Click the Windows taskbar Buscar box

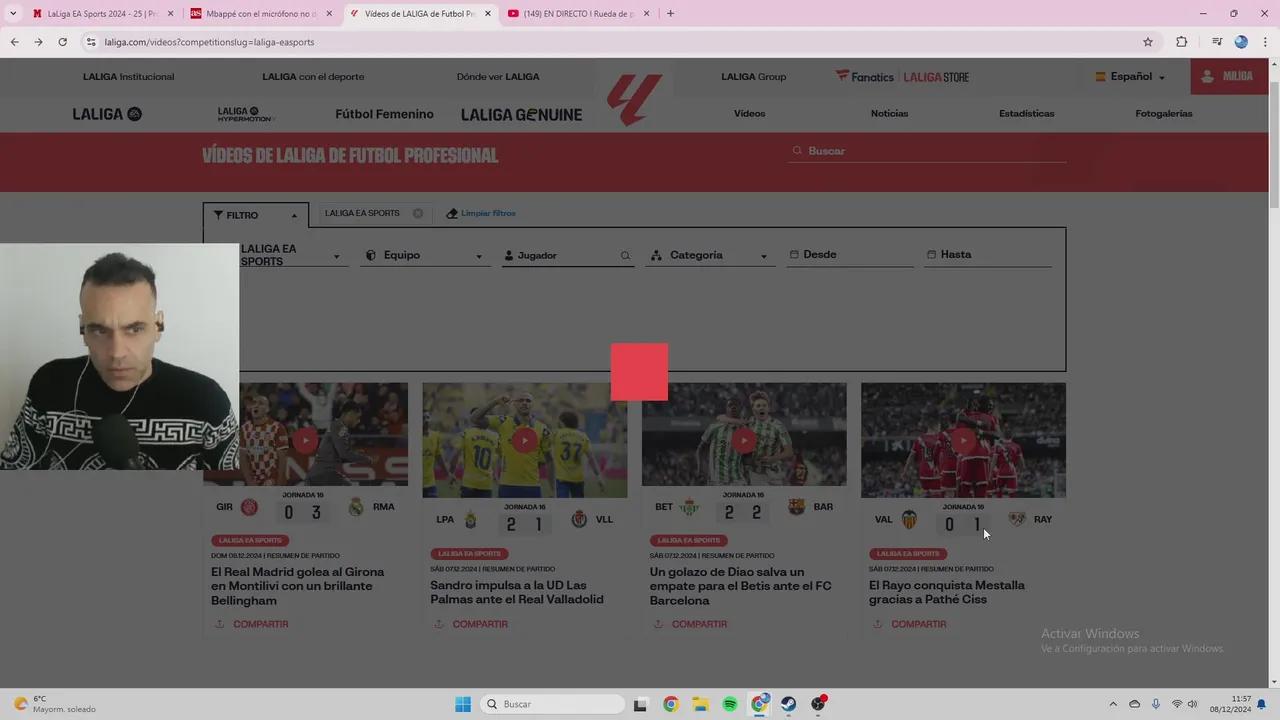click(x=553, y=704)
